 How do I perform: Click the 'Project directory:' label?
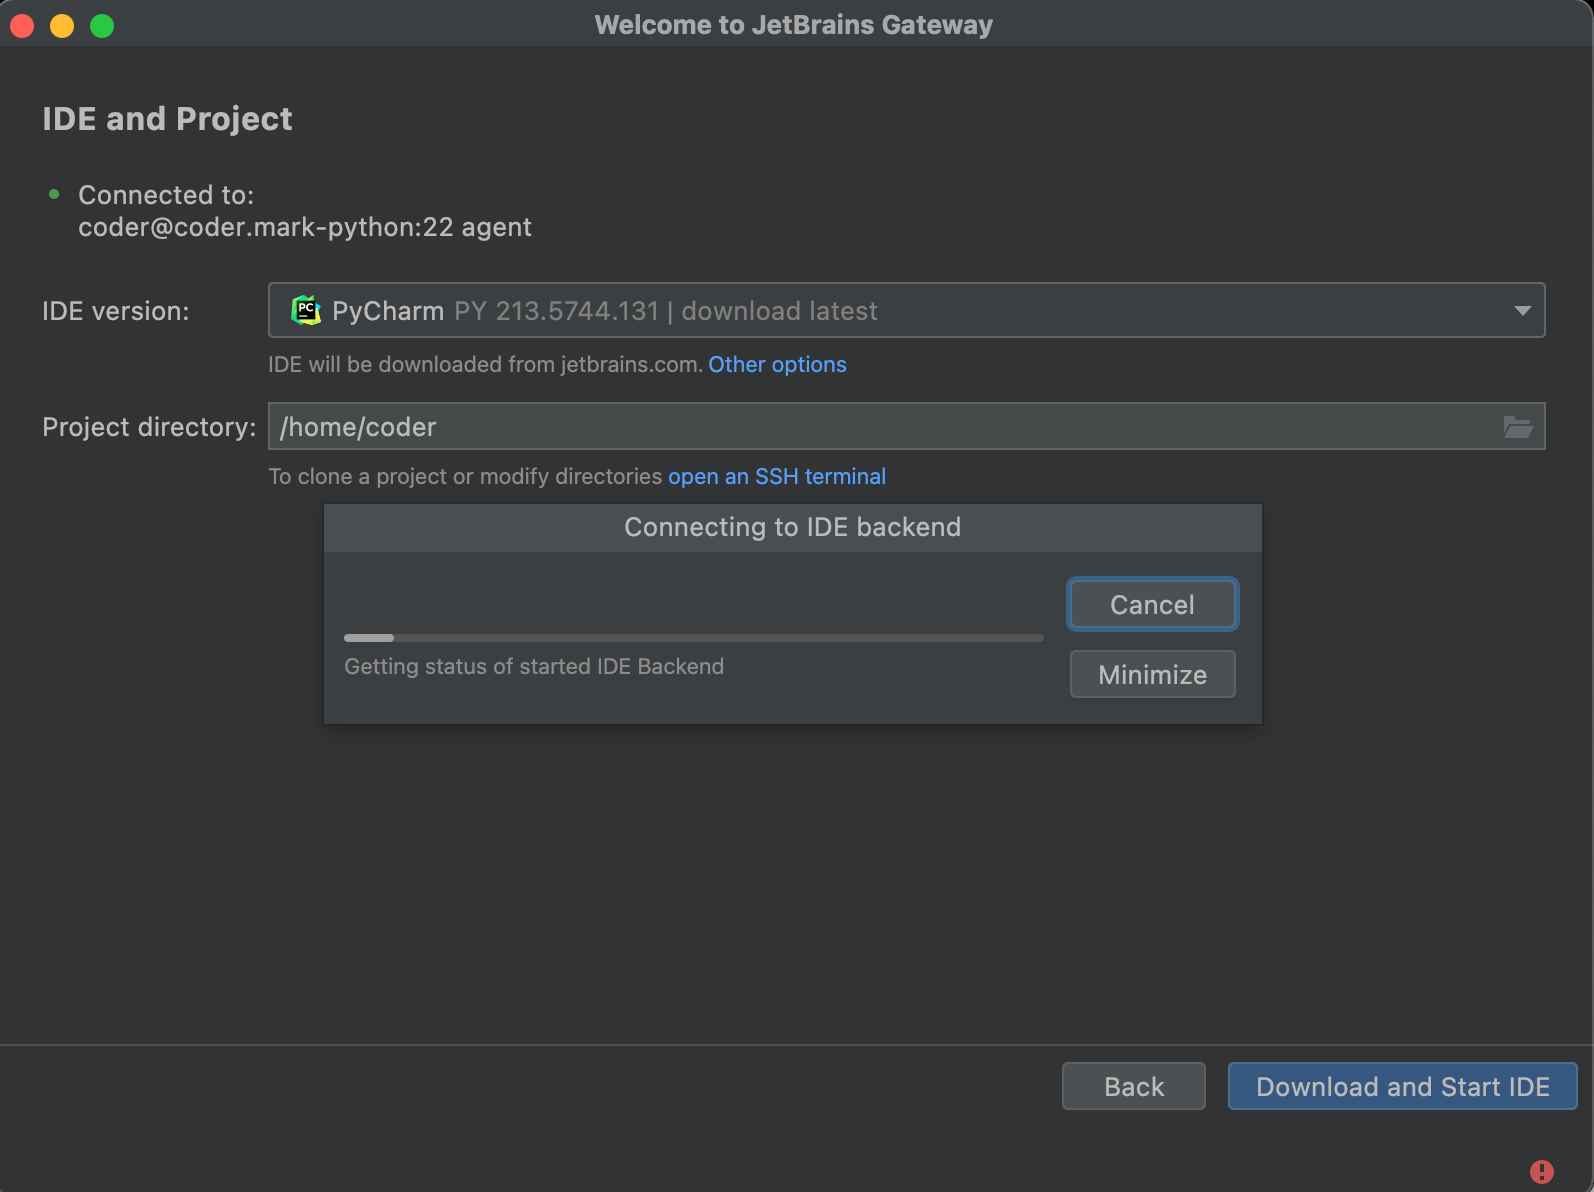pyautogui.click(x=149, y=427)
